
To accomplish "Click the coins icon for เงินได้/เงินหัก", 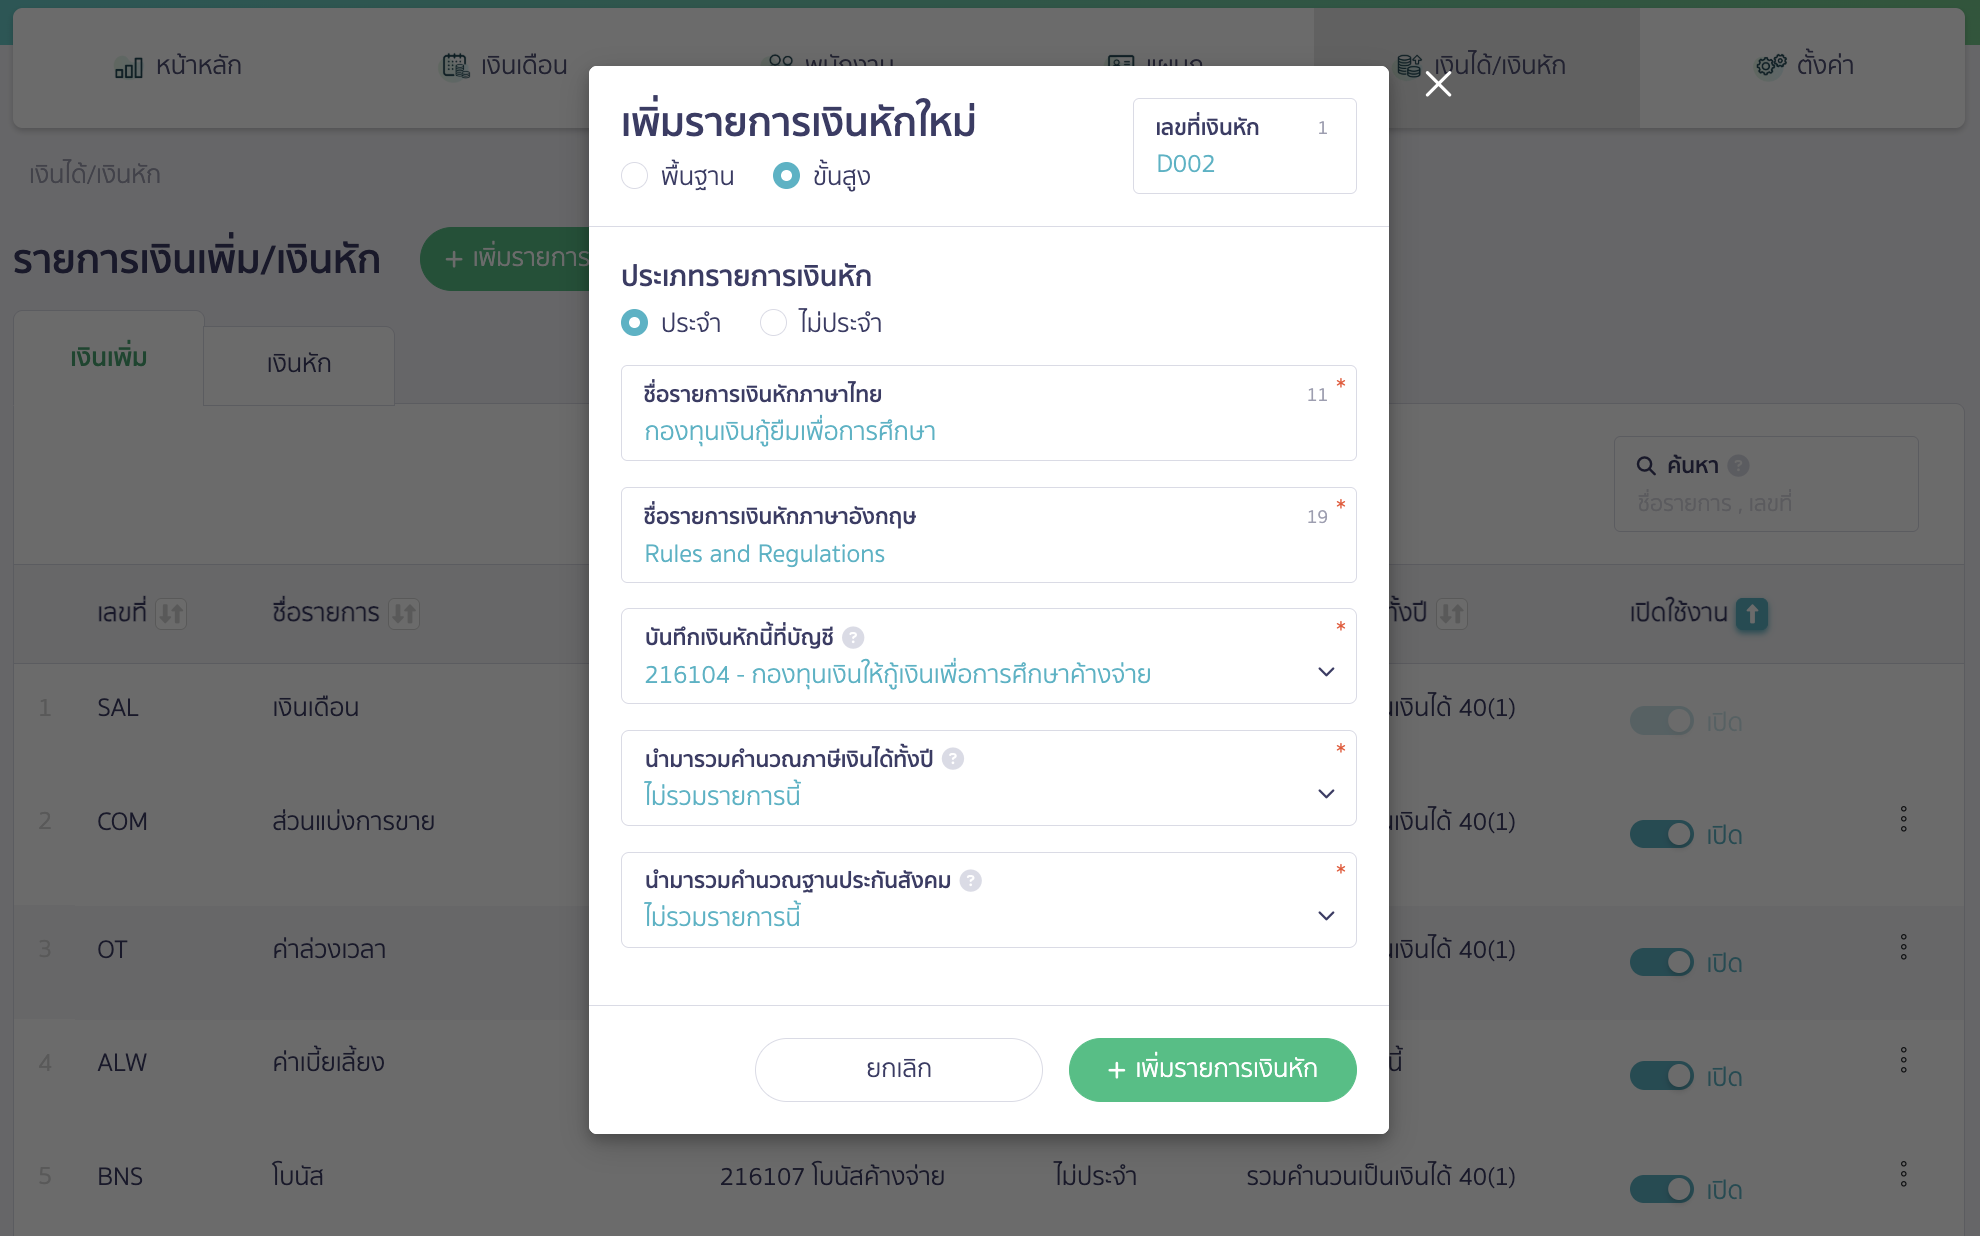I will 1410,65.
